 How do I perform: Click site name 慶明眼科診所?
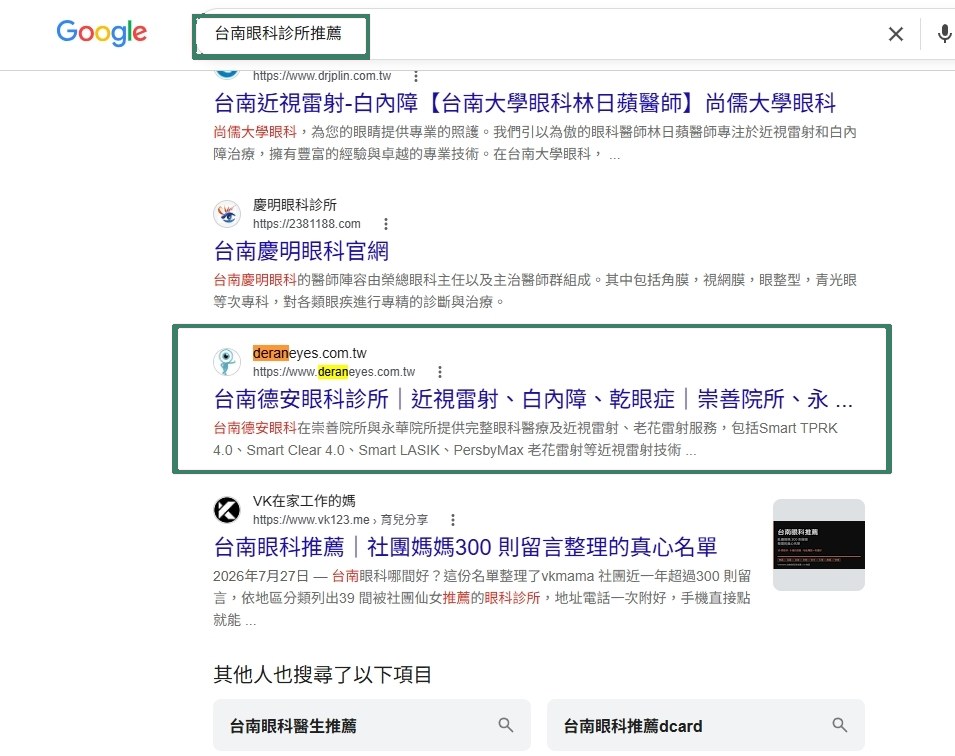coord(295,205)
